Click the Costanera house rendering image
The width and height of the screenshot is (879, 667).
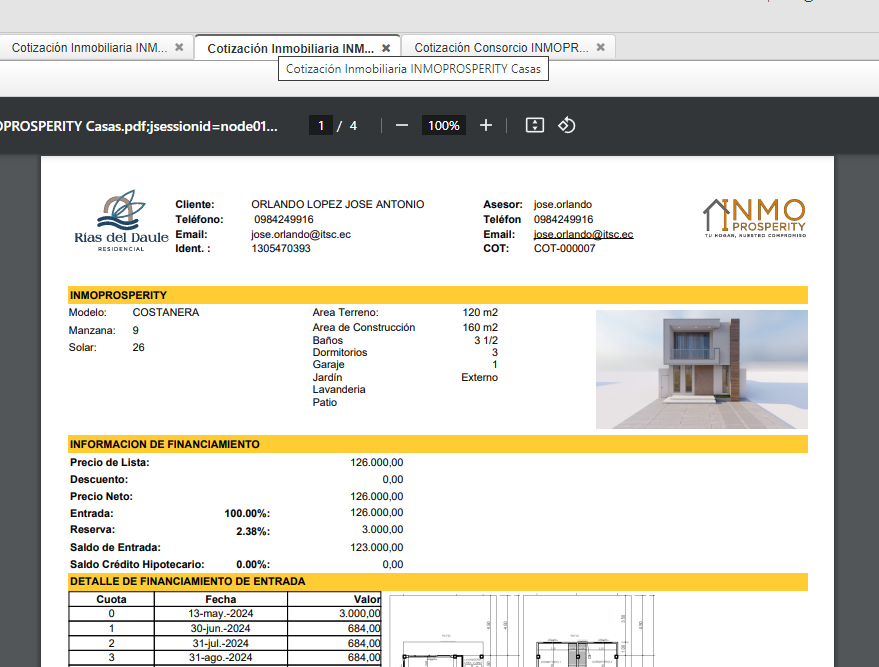[x=701, y=369]
